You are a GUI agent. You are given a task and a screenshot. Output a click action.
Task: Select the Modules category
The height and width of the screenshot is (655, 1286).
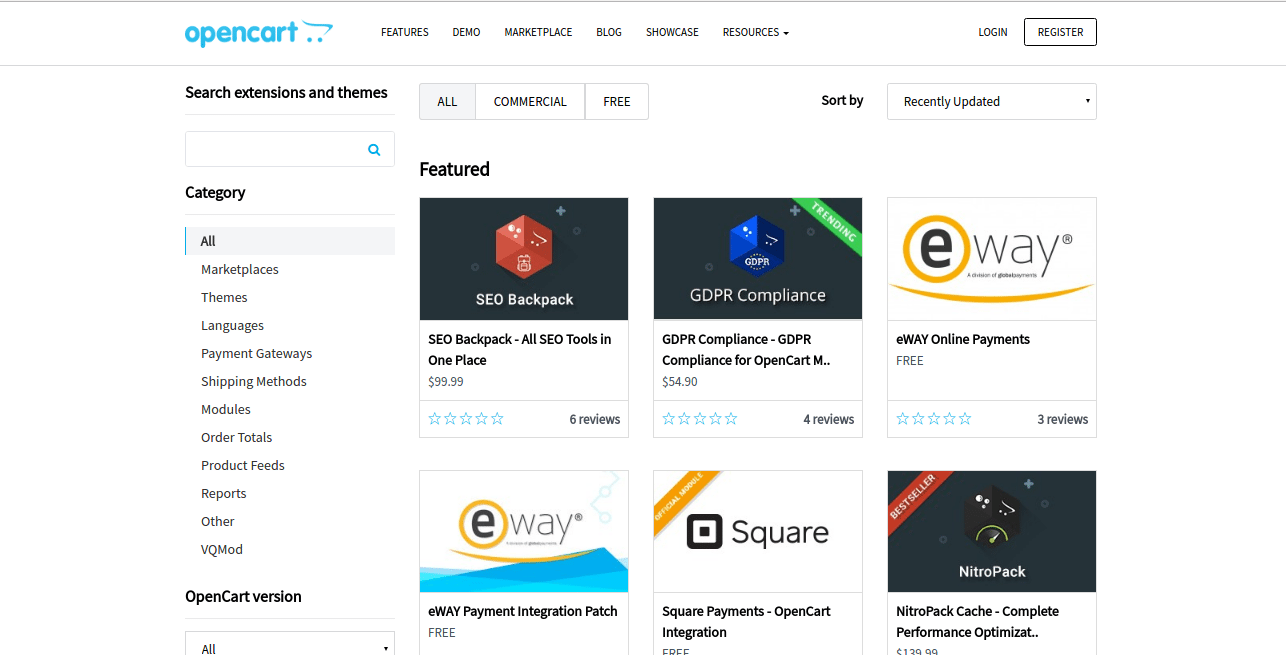point(226,409)
